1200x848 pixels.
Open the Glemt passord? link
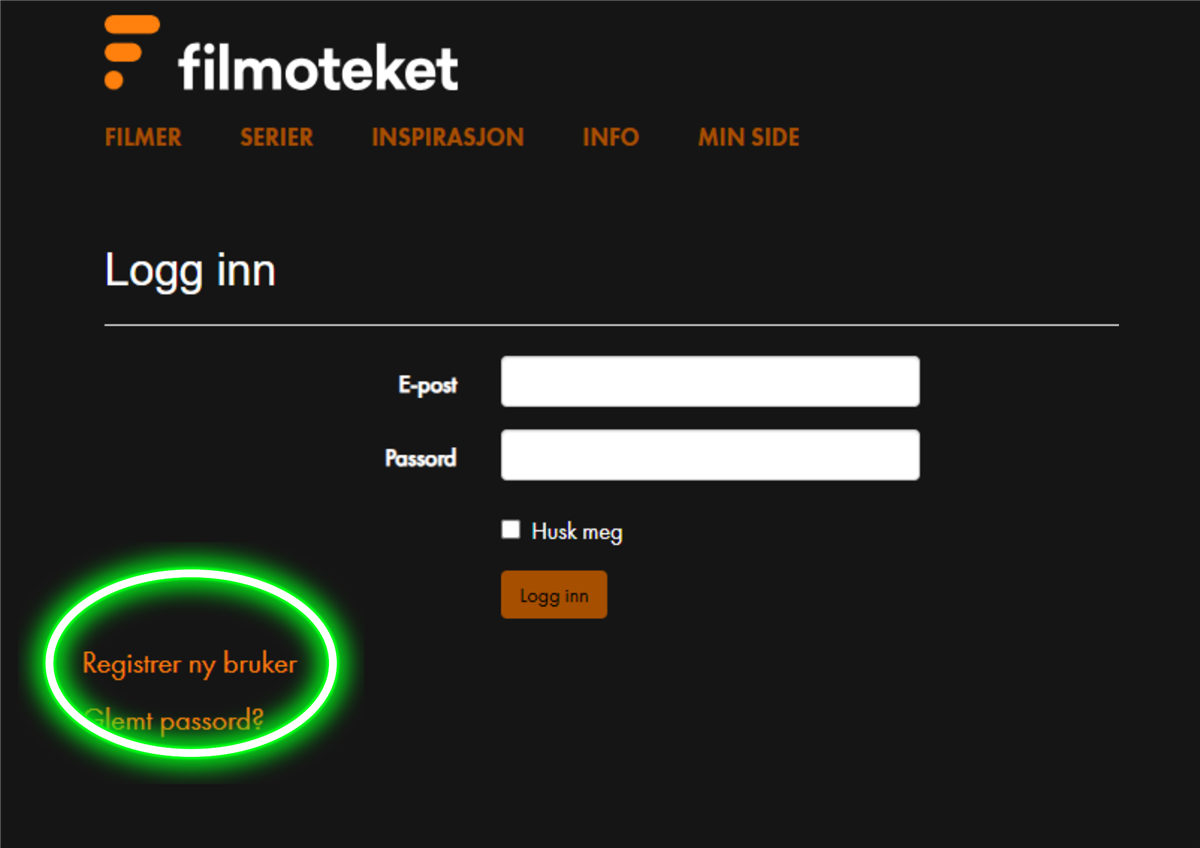pos(175,719)
